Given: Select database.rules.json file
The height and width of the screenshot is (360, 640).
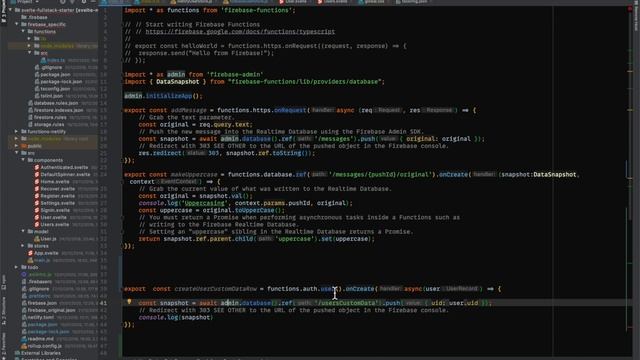Looking at the screenshot, I should pos(56,103).
